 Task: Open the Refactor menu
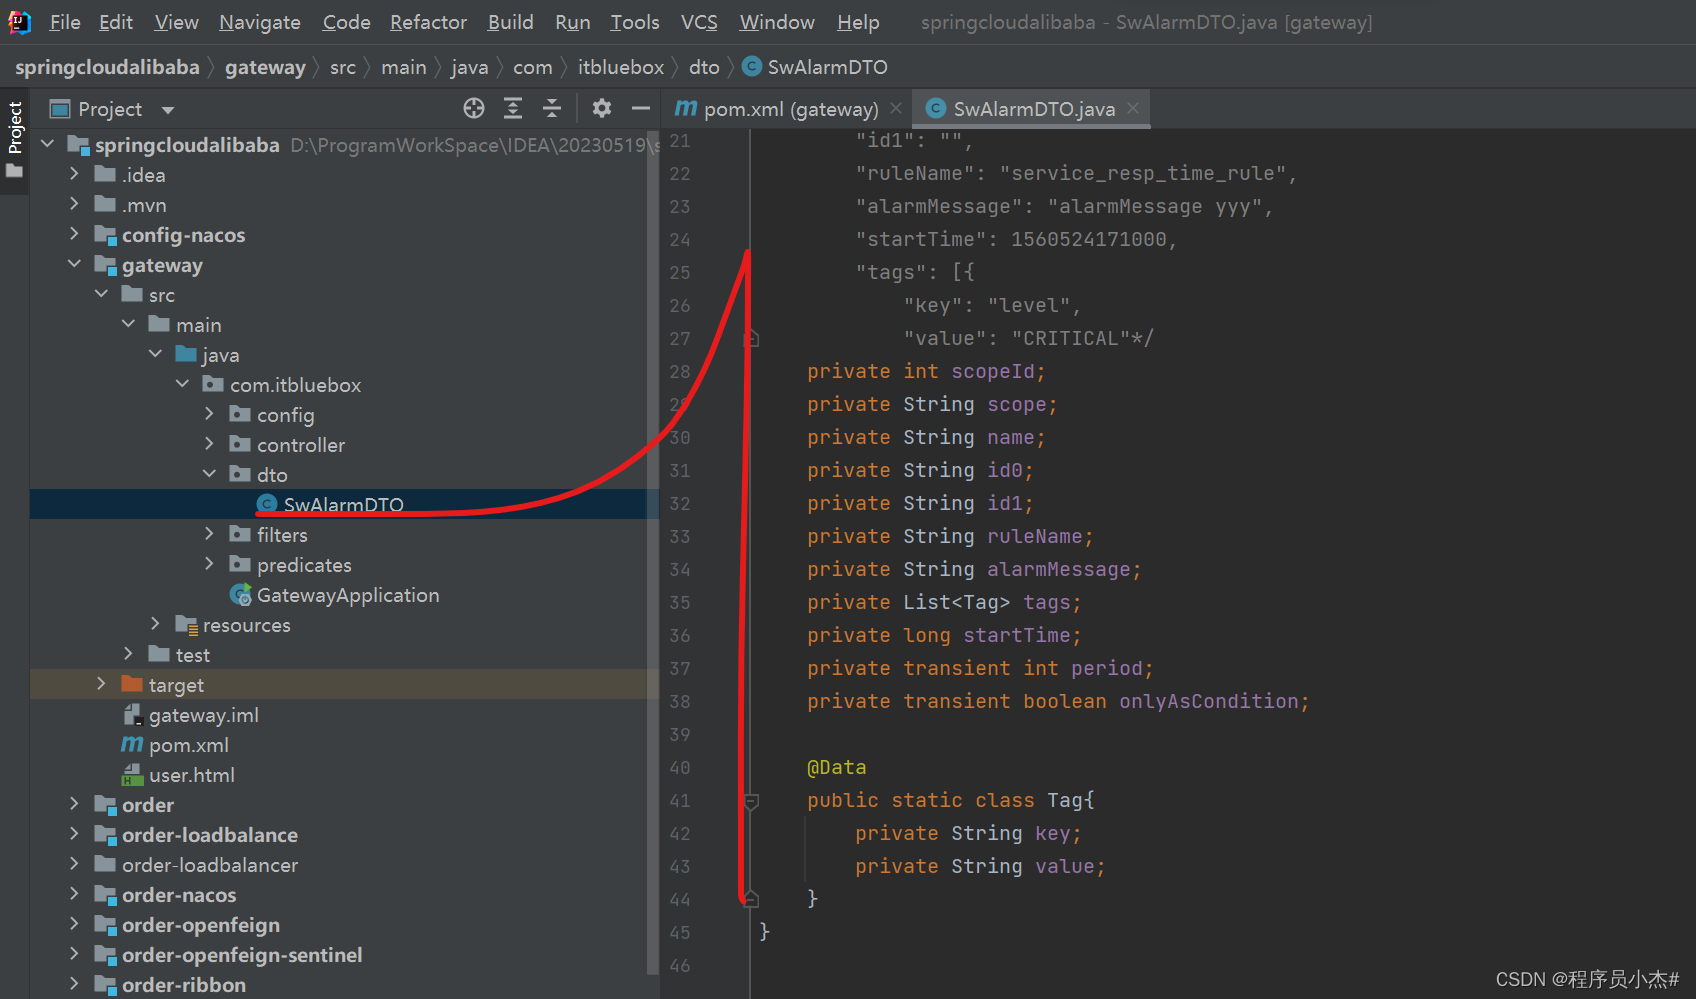click(428, 22)
